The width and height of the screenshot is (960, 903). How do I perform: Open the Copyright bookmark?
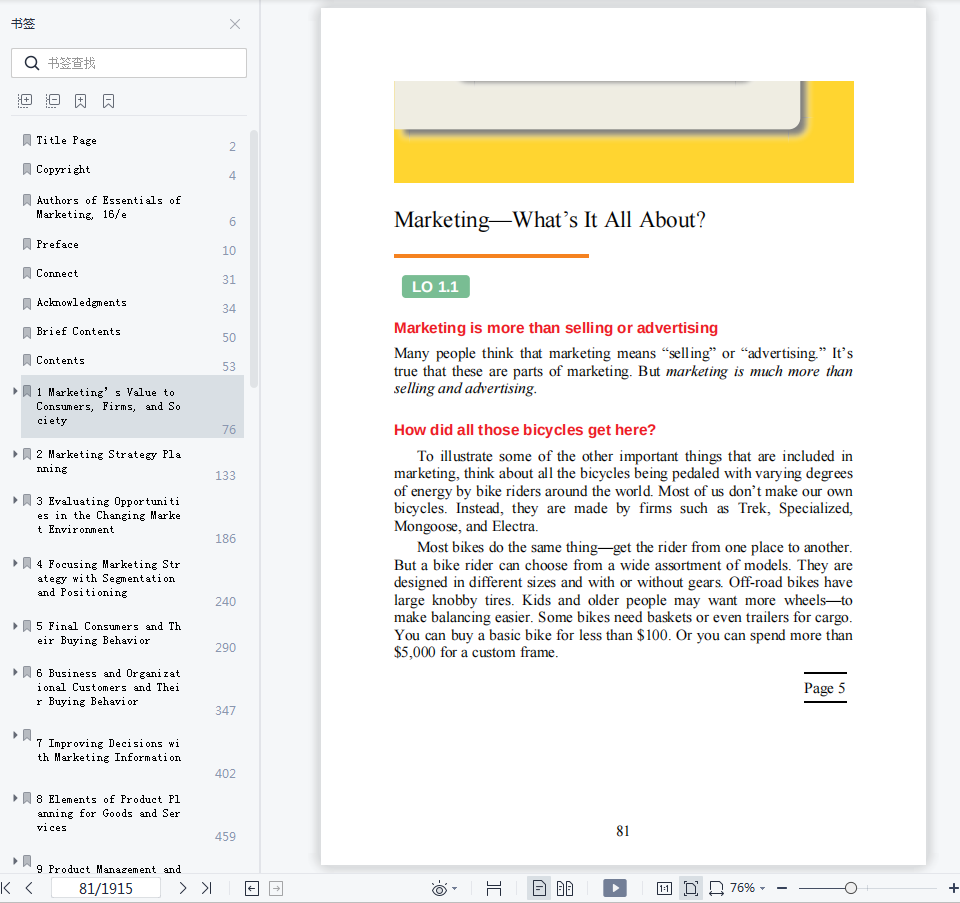tap(63, 169)
